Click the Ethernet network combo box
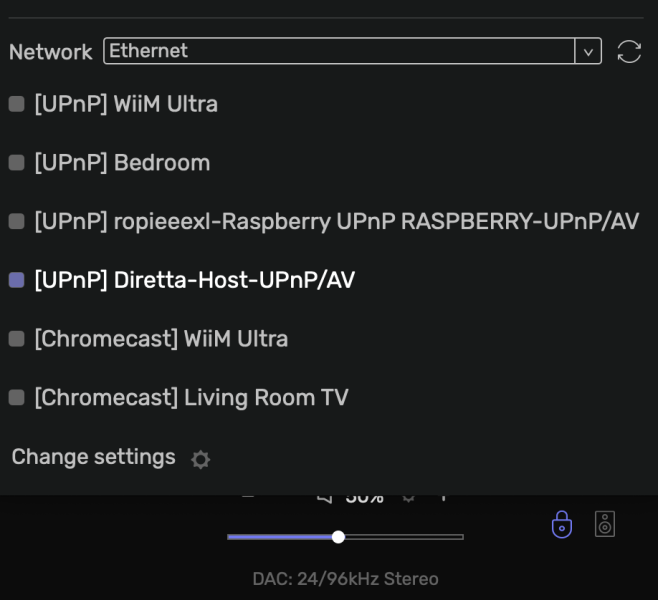Viewport: 658px width, 600px height. click(x=340, y=51)
